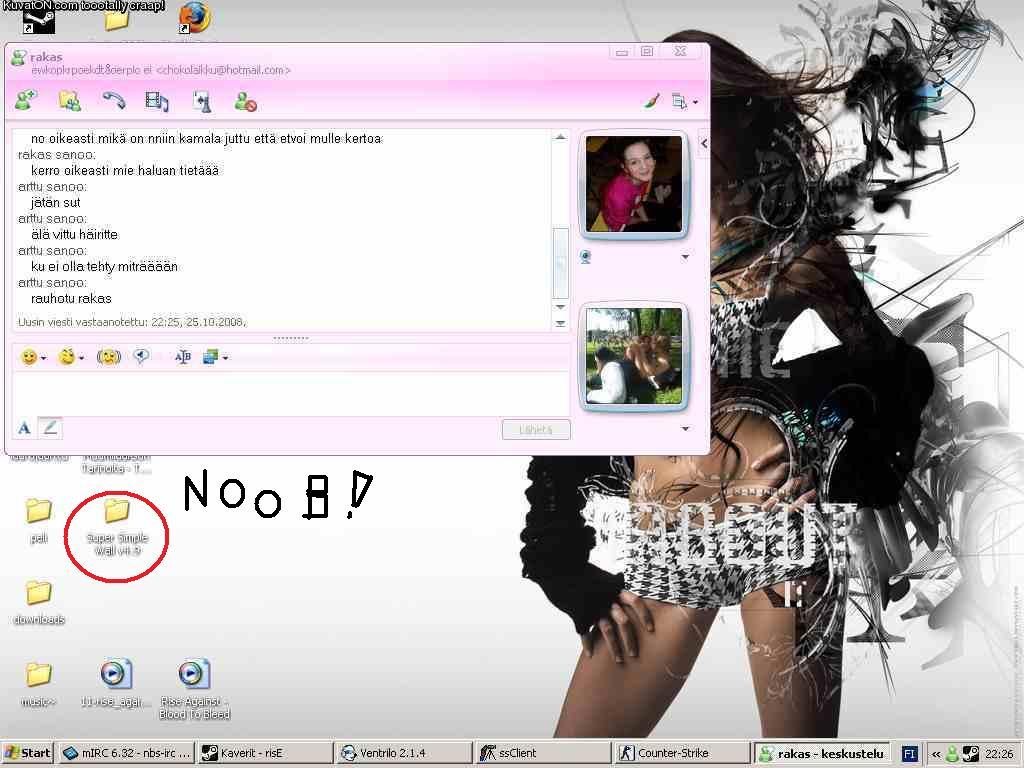The width and height of the screenshot is (1024, 768).
Task: Click the invite contact to conversation icon
Action: click(x=25, y=100)
